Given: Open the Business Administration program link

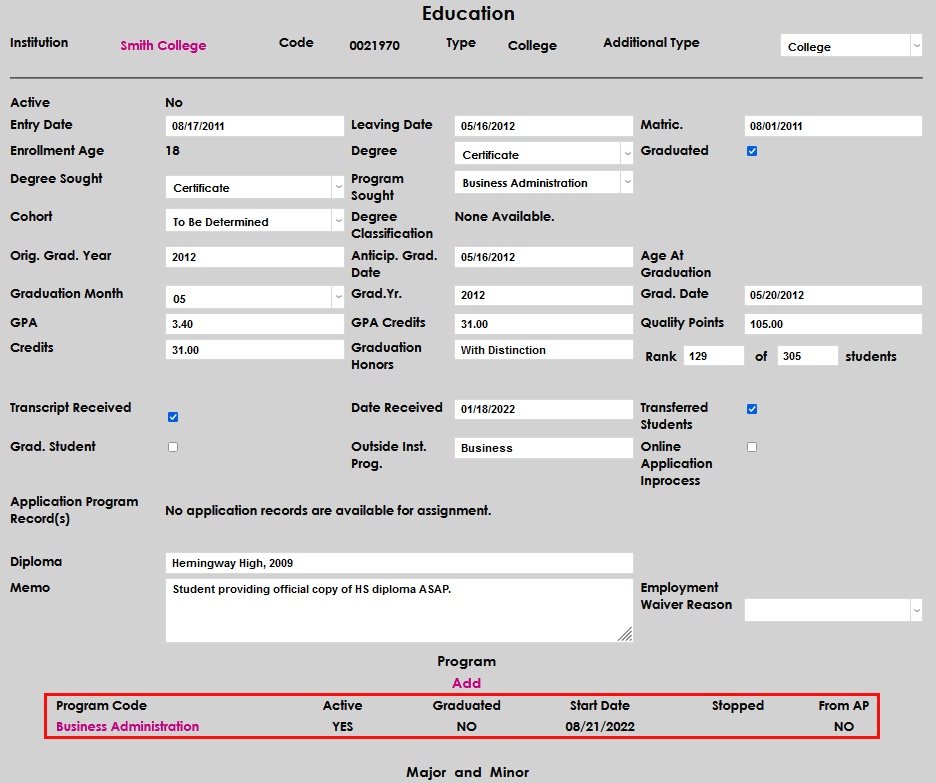Looking at the screenshot, I should tap(127, 727).
